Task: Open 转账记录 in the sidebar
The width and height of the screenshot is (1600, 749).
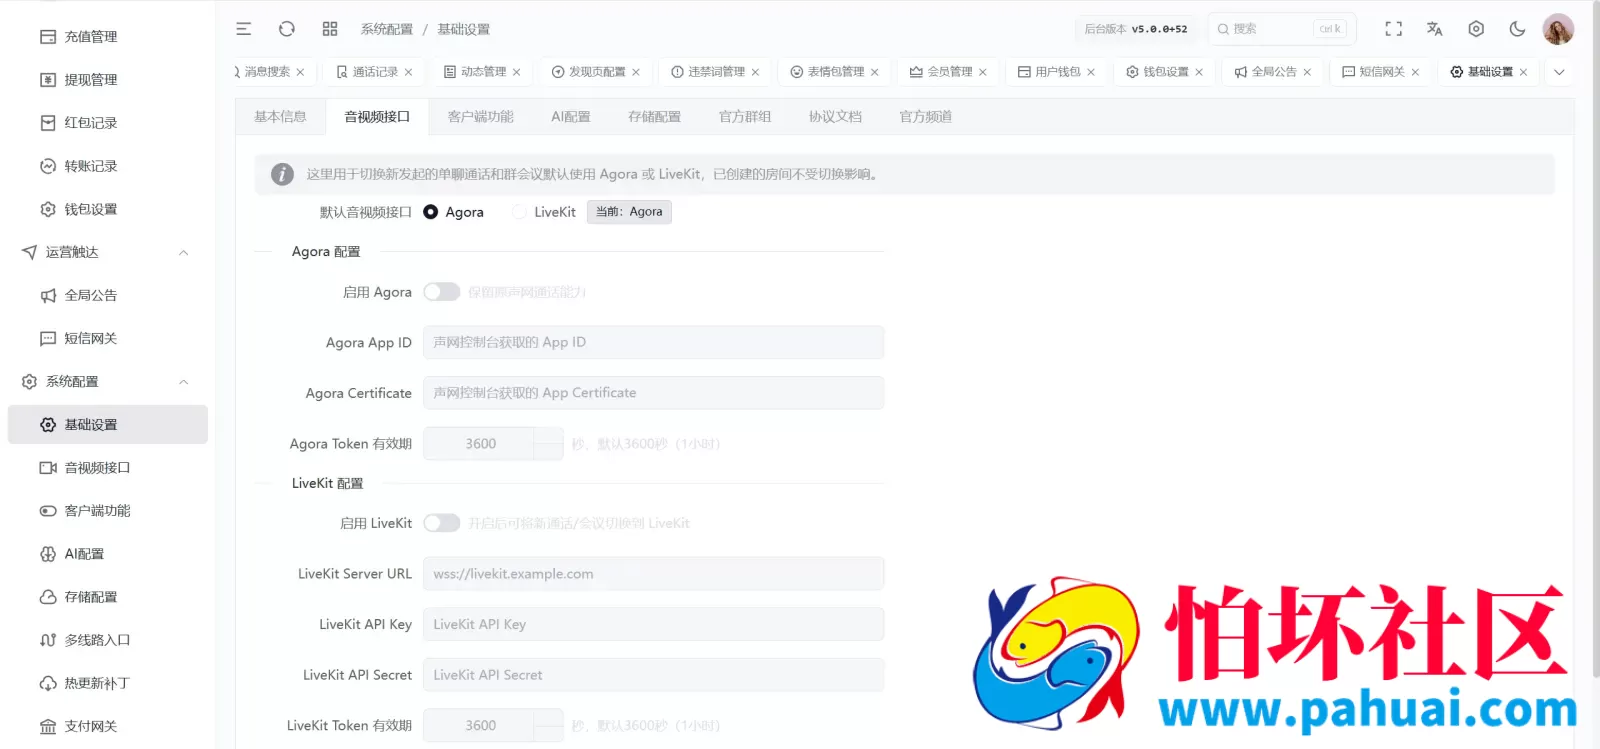Action: (108, 166)
